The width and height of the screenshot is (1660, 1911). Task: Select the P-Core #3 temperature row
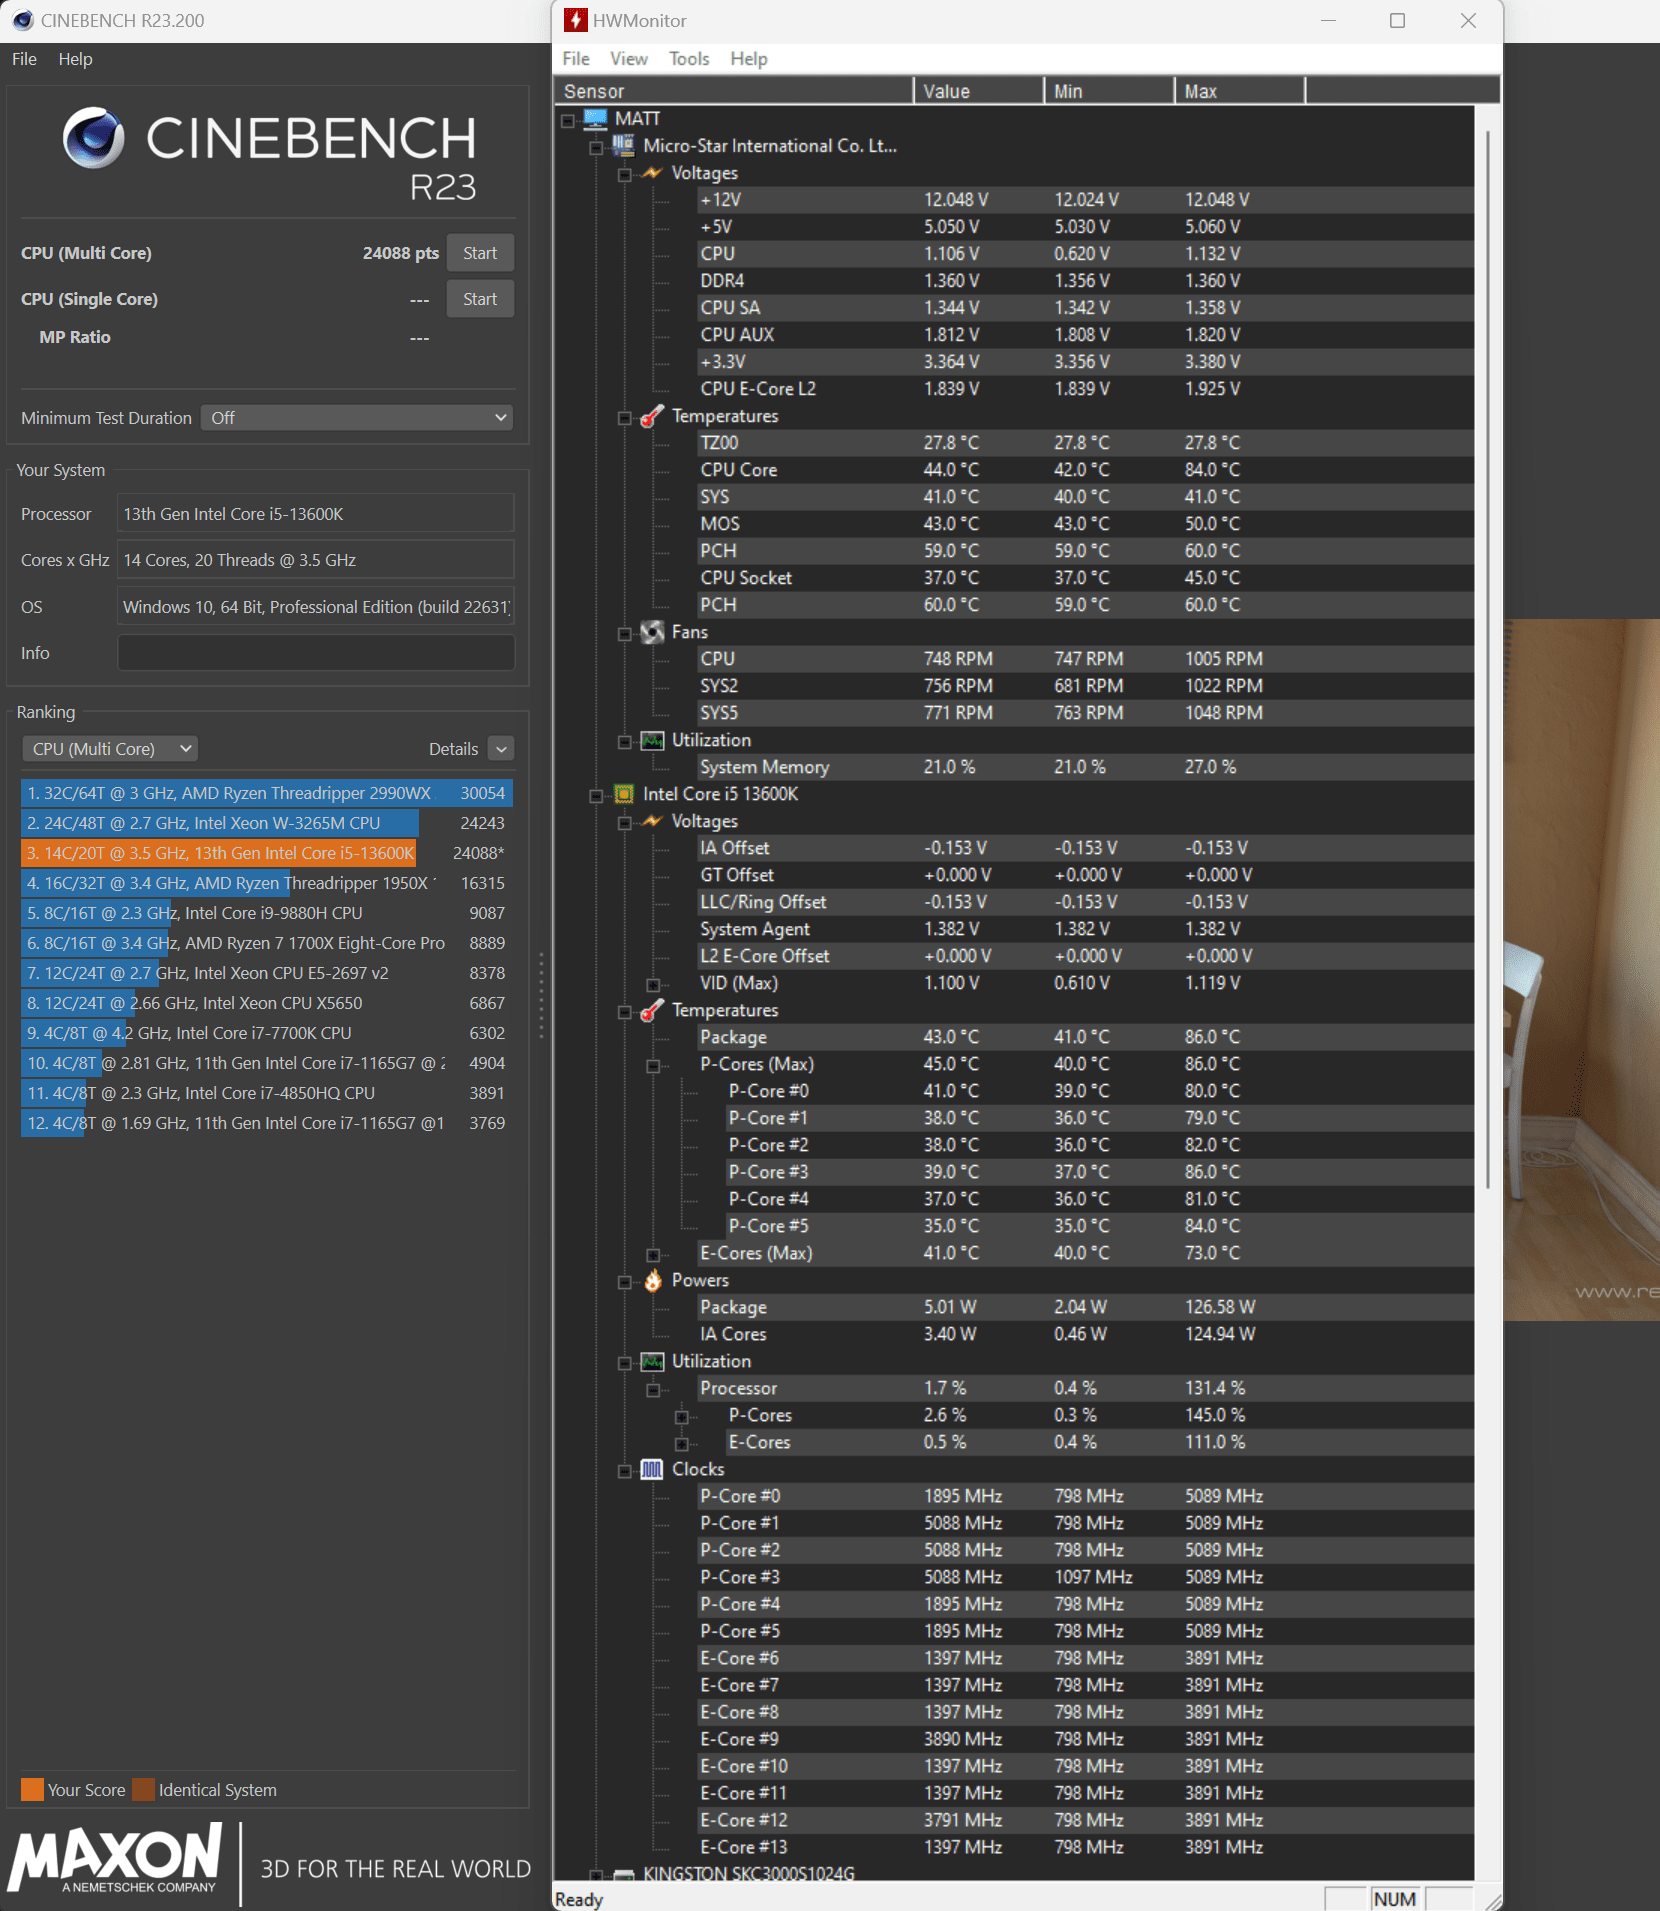[x=1099, y=1172]
